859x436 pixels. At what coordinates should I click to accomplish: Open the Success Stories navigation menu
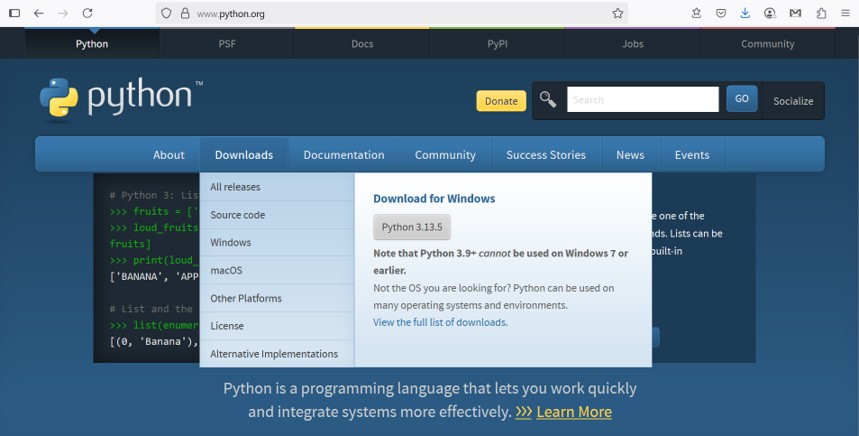pos(546,155)
